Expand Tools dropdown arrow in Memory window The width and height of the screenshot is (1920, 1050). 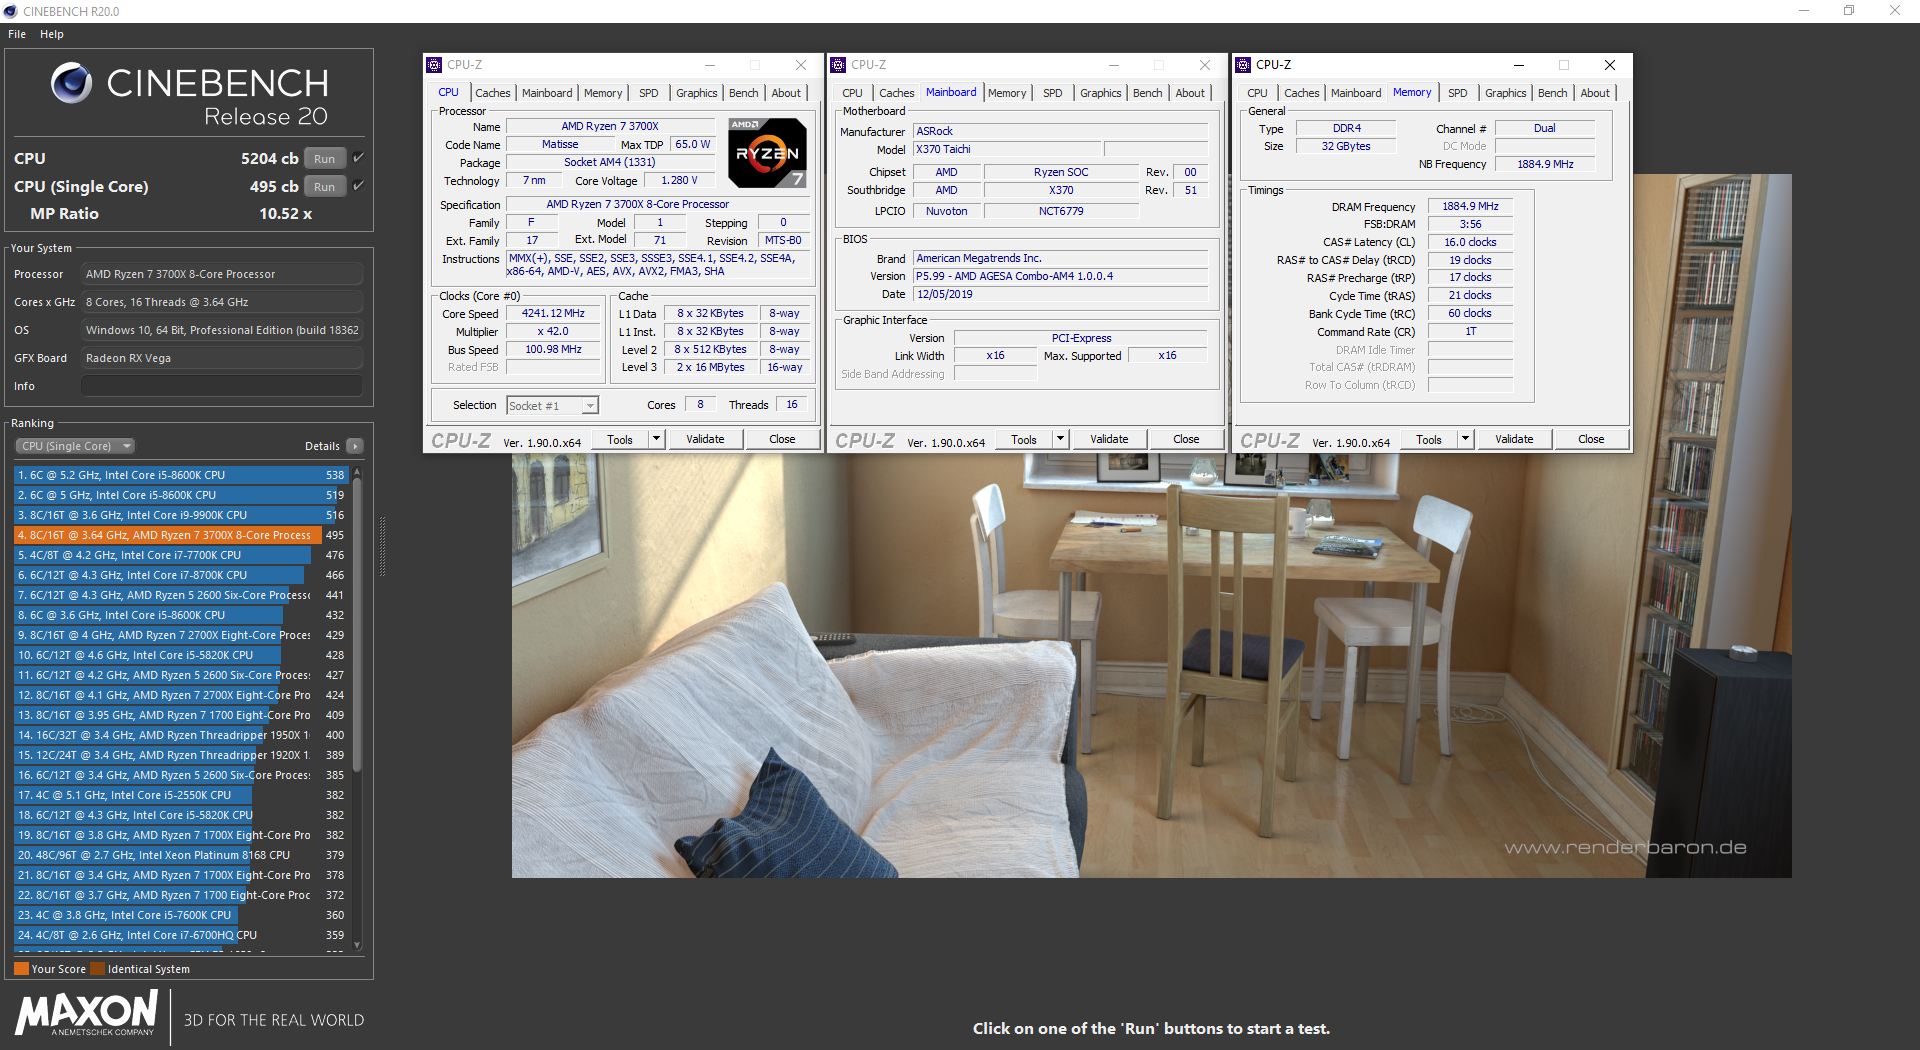point(1465,439)
